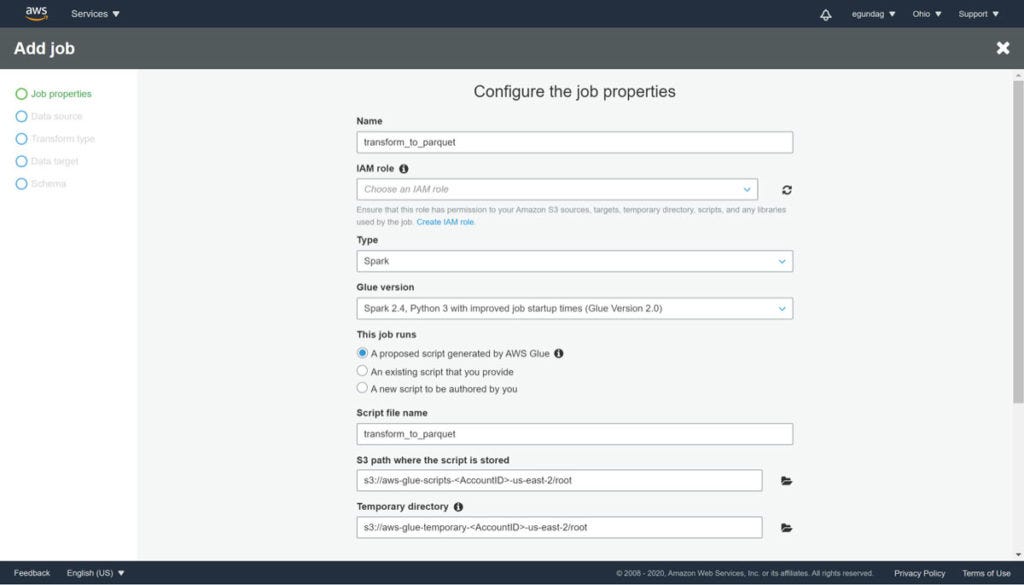
Task: Open the Type dropdown showing Spark
Action: 574,261
